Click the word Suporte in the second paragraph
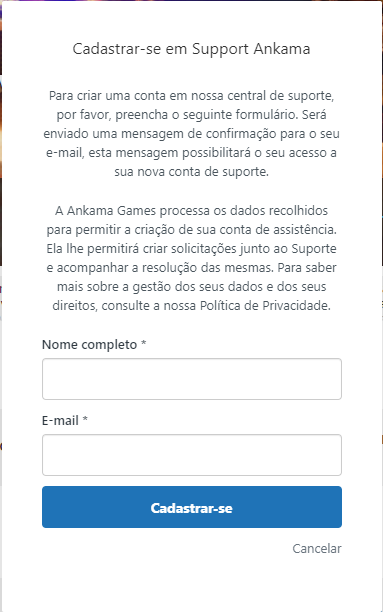Screen dimensions: 383x612 [314, 249]
